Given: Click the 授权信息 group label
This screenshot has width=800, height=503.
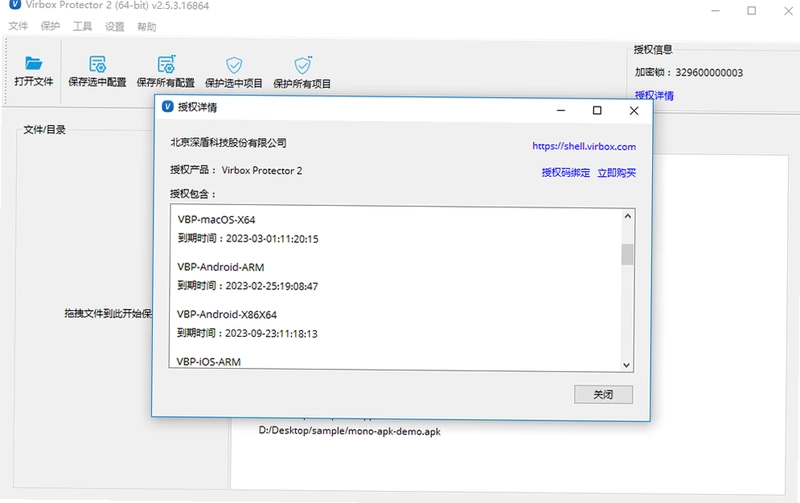Looking at the screenshot, I should point(653,49).
